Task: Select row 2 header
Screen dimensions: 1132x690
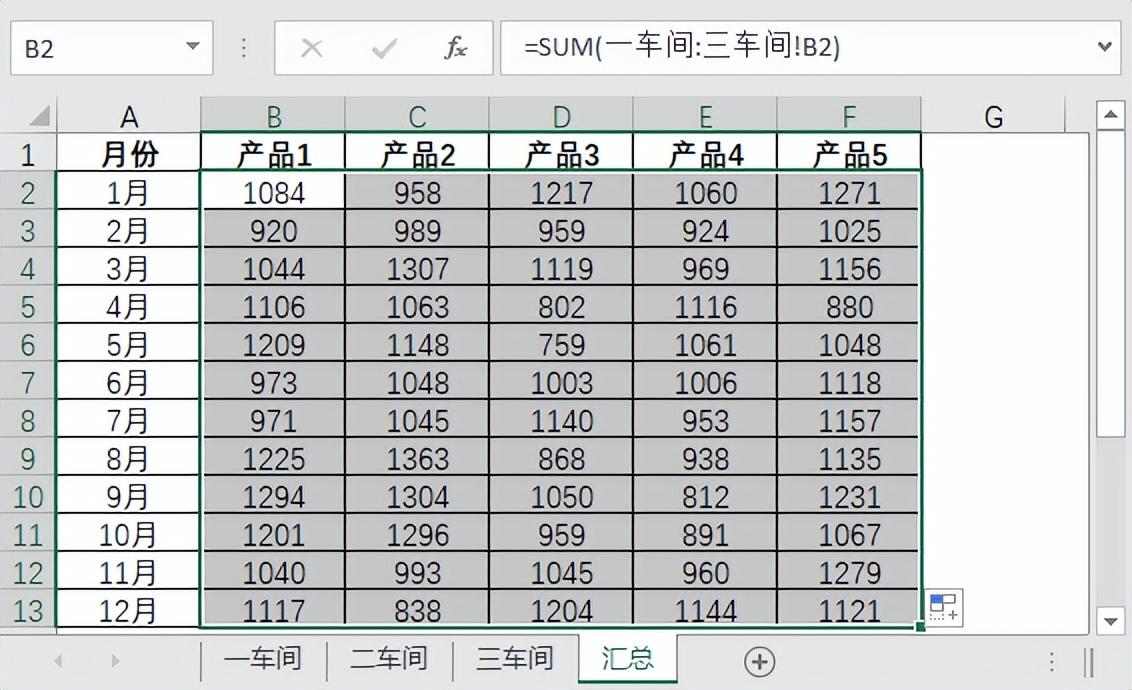Action: [x=27, y=192]
